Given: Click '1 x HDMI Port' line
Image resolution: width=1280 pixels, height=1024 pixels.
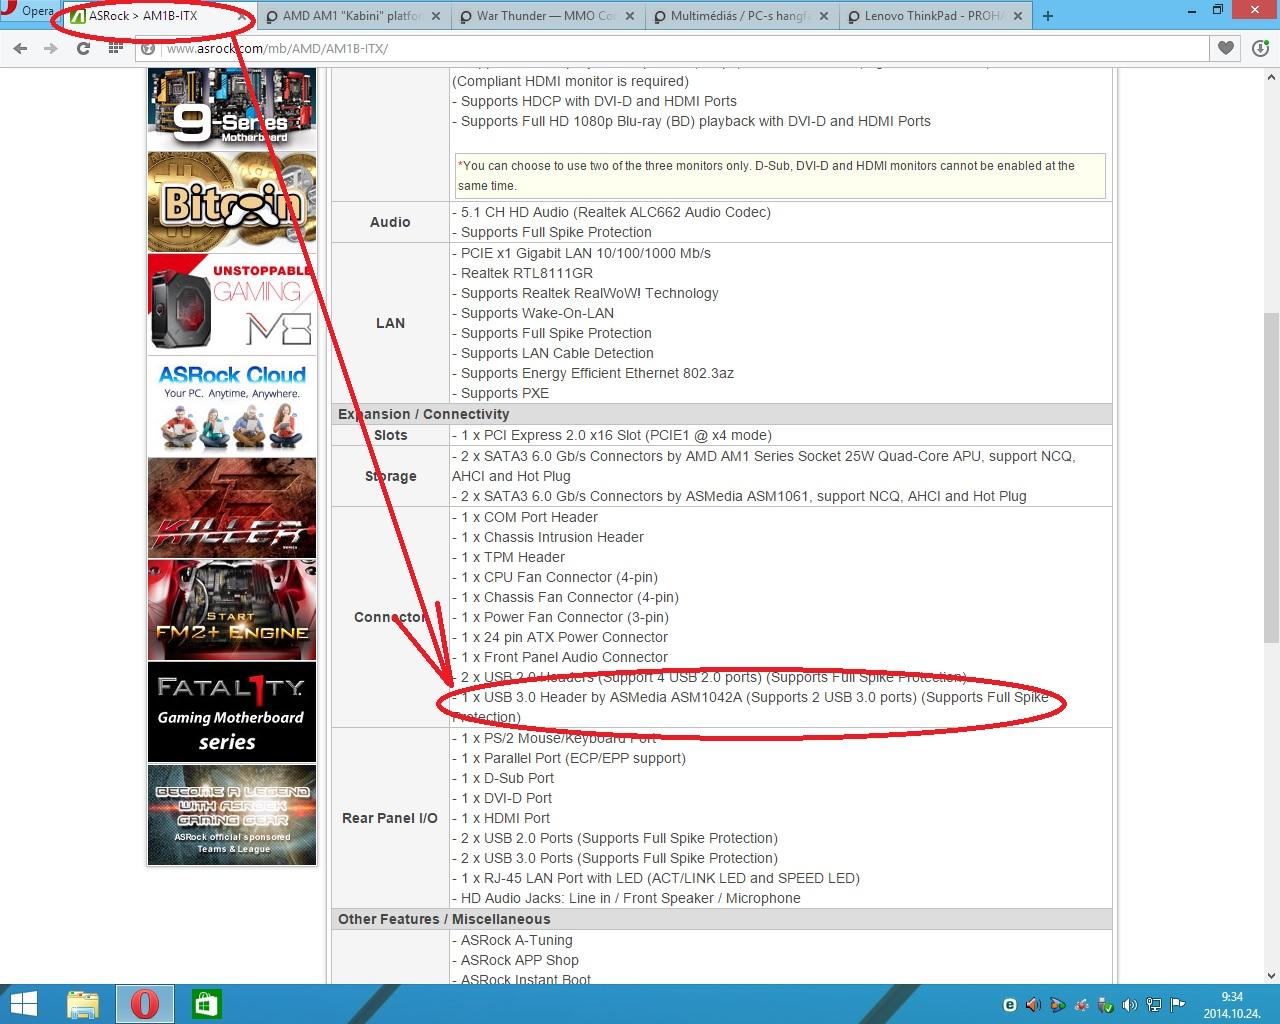Looking at the screenshot, I should point(501,818).
